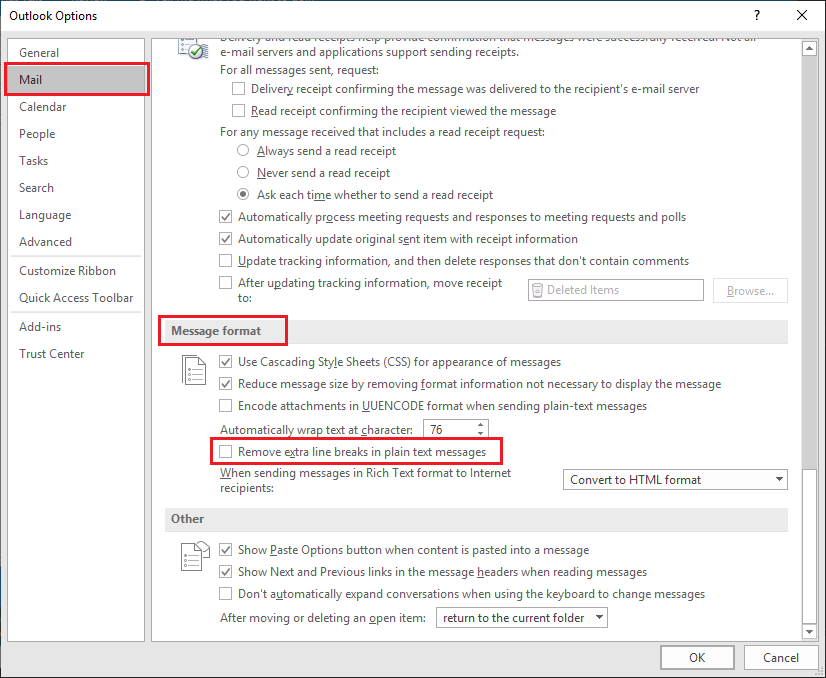Enable Delivery receipt confirming delivery checkbox
826x678 pixels.
click(x=239, y=89)
